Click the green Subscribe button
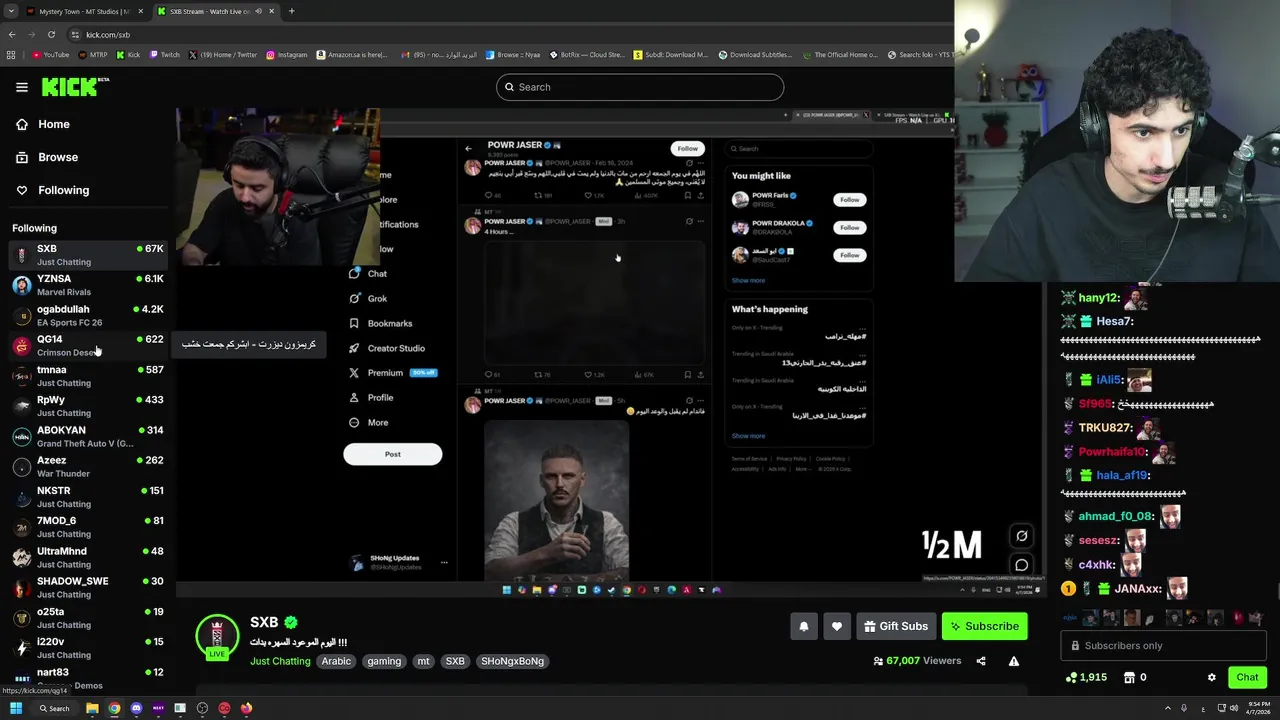 tap(985, 626)
